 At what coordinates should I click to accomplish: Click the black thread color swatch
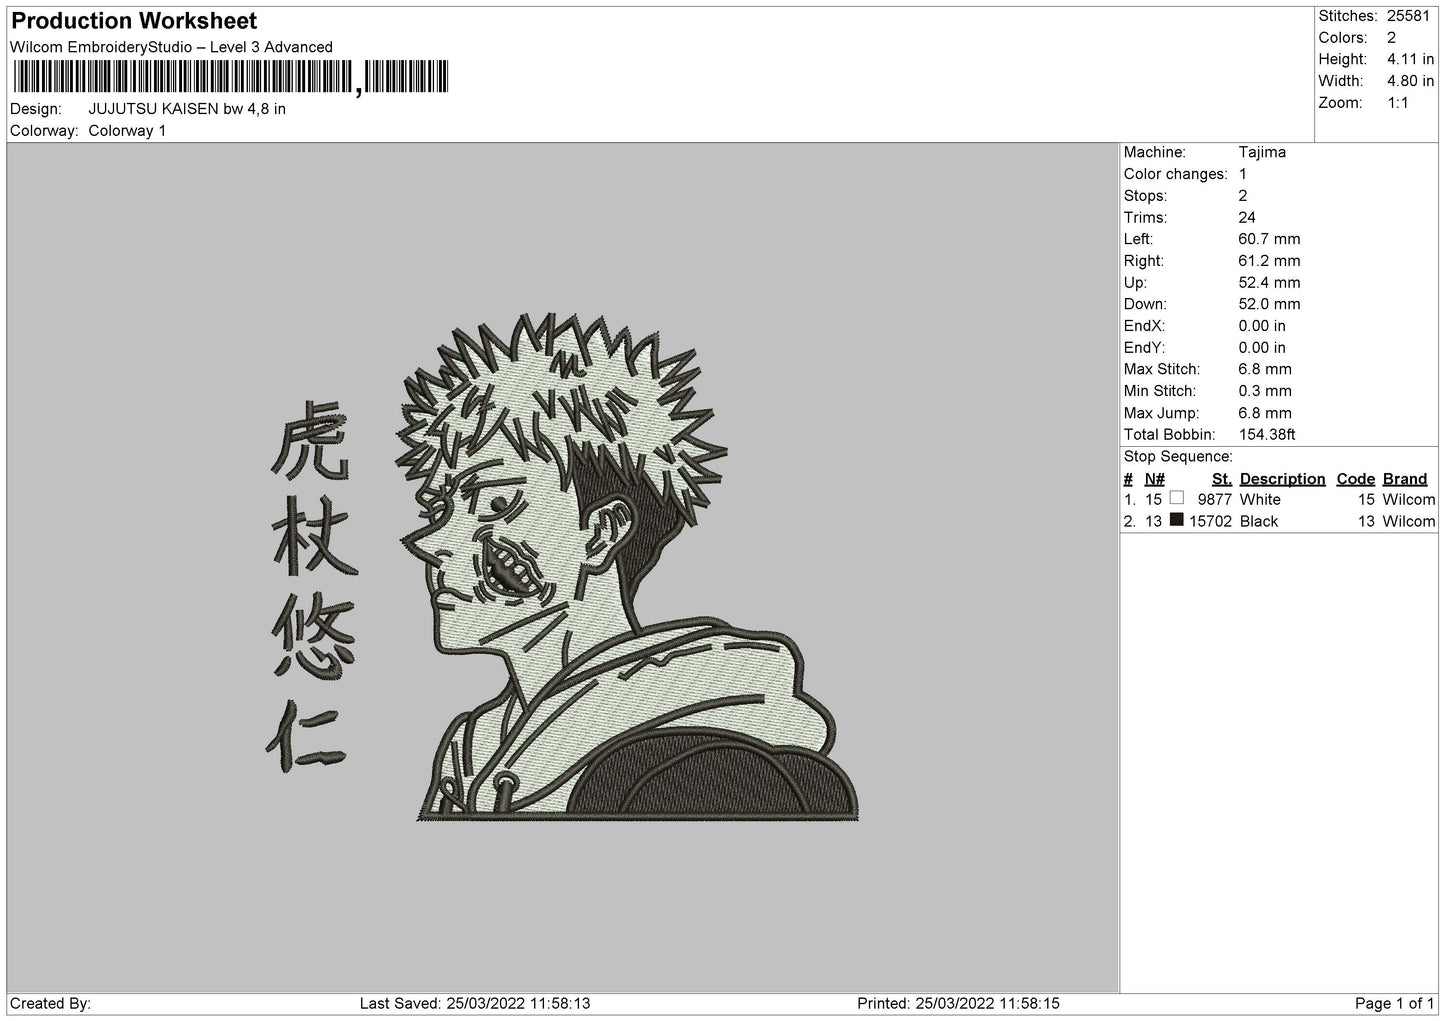(1176, 520)
